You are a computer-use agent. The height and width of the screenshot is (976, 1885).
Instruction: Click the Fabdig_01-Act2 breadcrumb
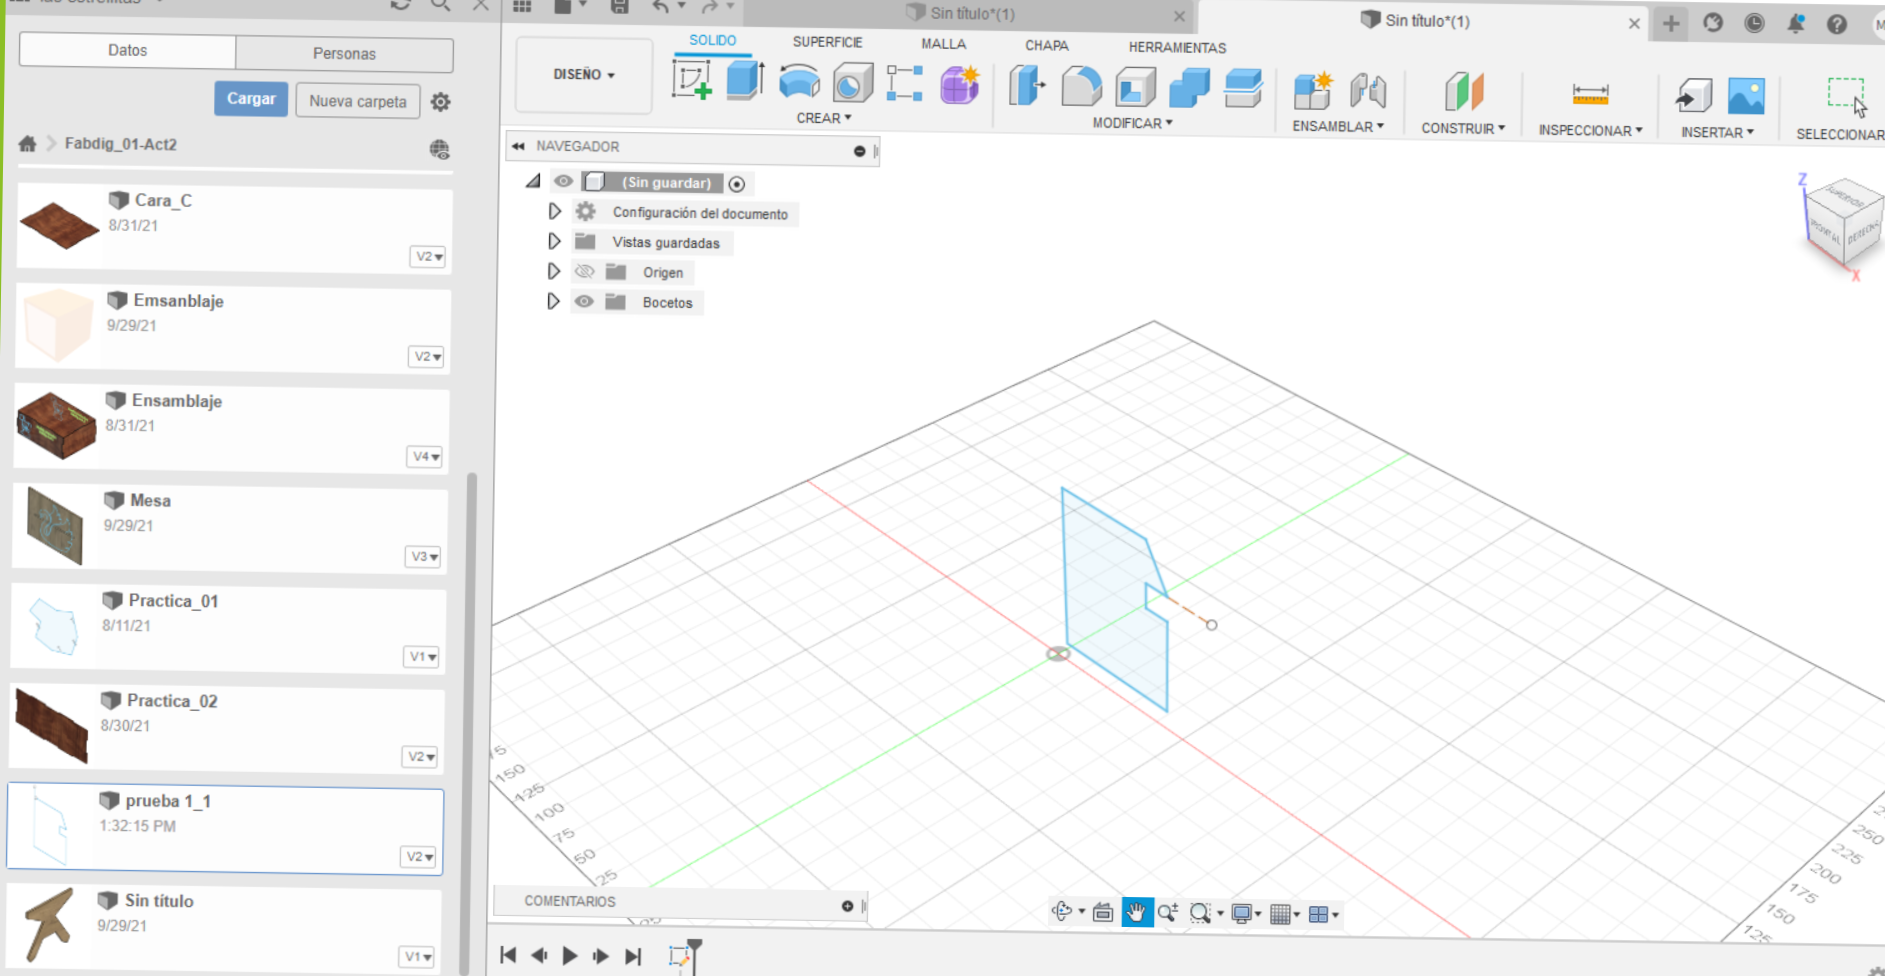pos(121,144)
